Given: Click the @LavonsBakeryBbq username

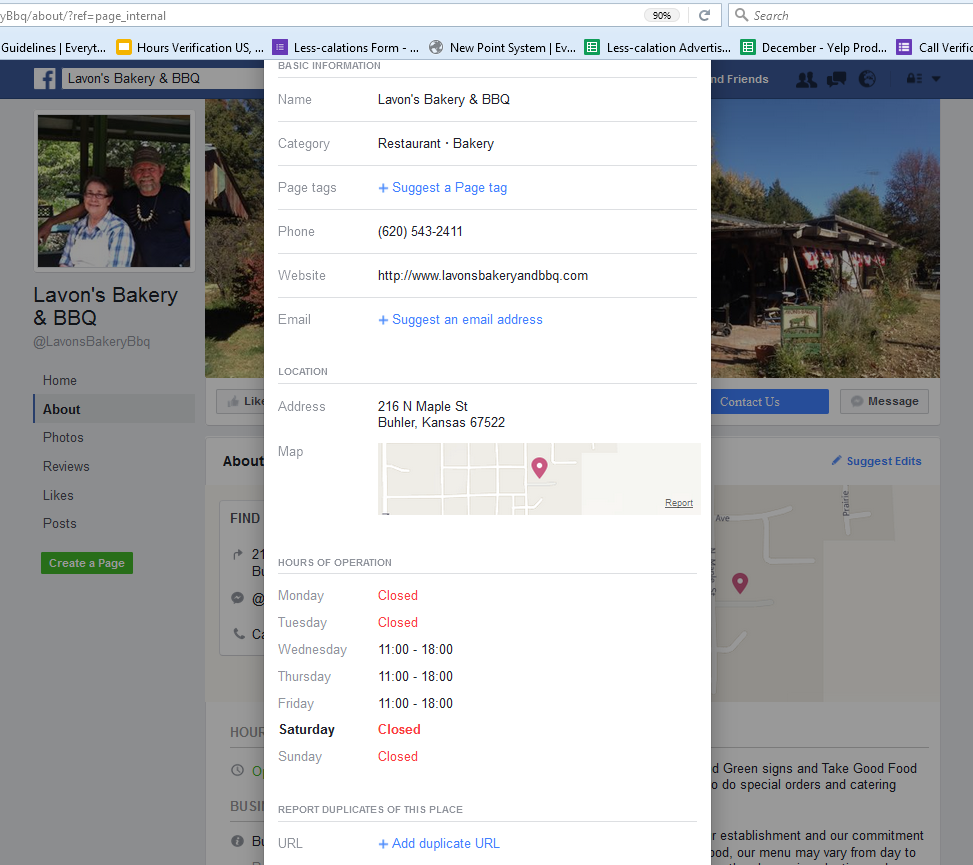Looking at the screenshot, I should (92, 341).
